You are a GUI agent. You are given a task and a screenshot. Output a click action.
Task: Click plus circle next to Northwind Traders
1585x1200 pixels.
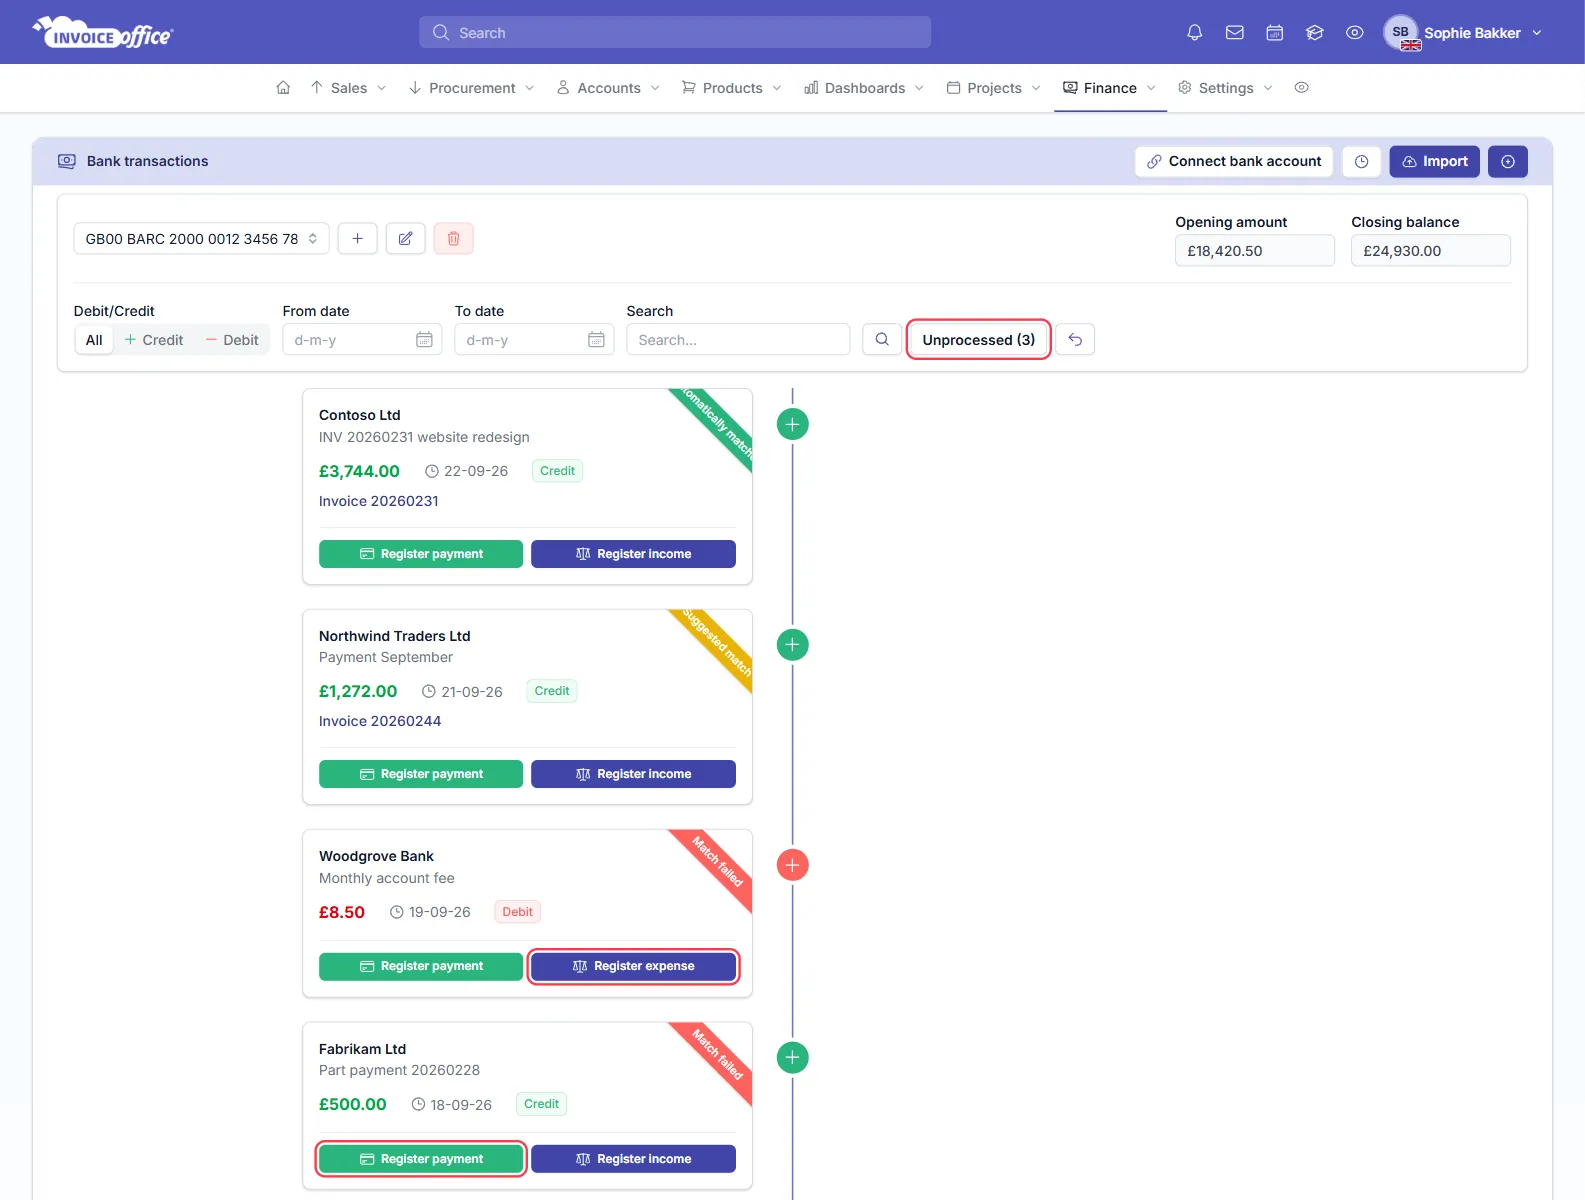[x=792, y=645]
